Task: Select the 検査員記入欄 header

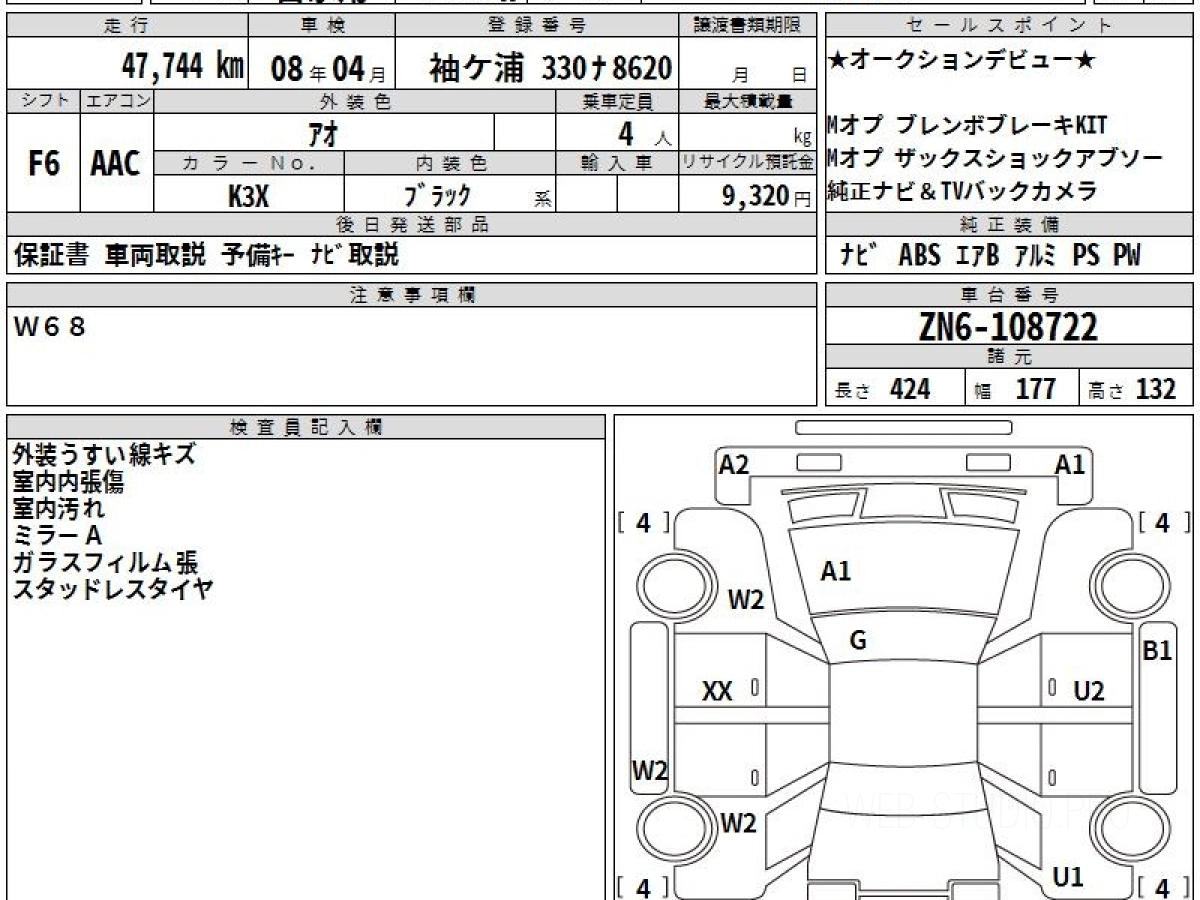Action: [306, 427]
